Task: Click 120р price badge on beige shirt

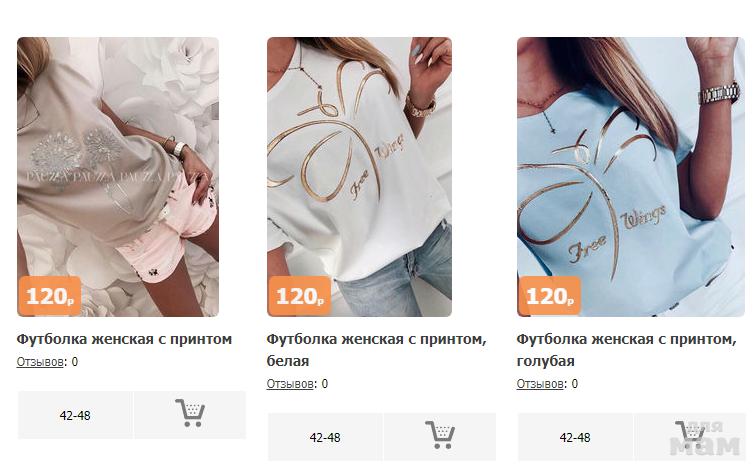Action: tap(50, 296)
